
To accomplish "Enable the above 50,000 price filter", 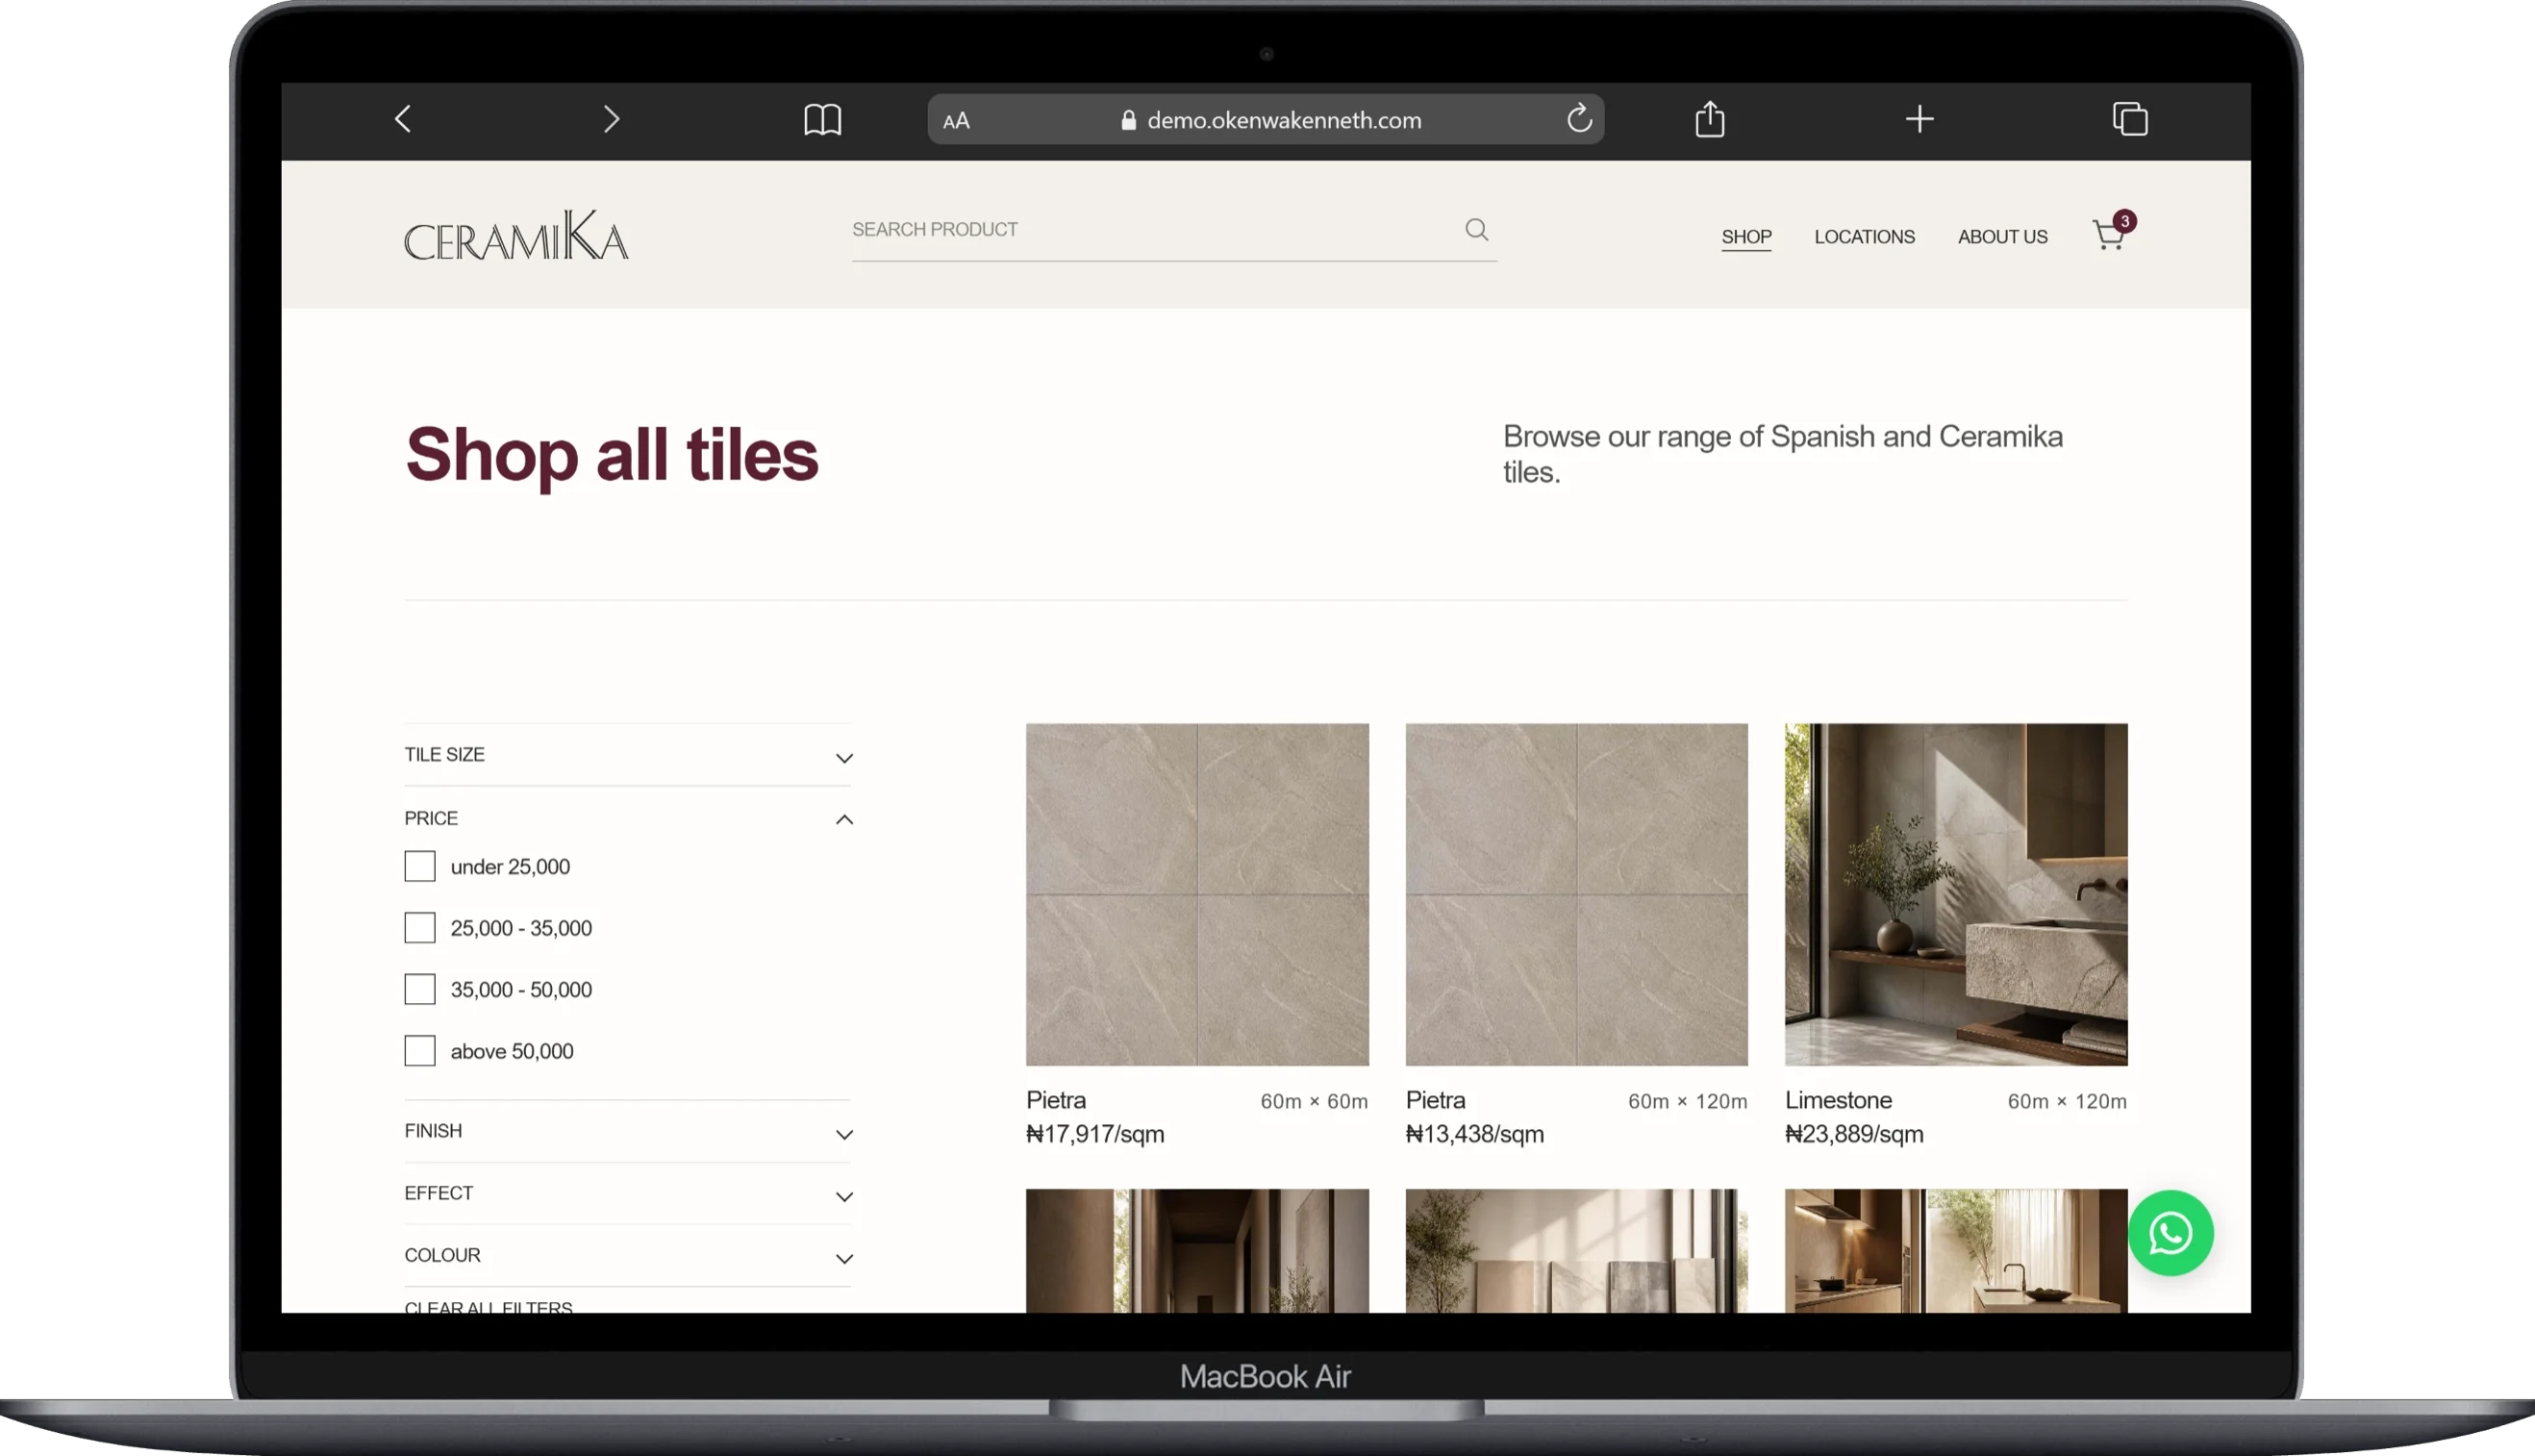I will pos(419,1051).
